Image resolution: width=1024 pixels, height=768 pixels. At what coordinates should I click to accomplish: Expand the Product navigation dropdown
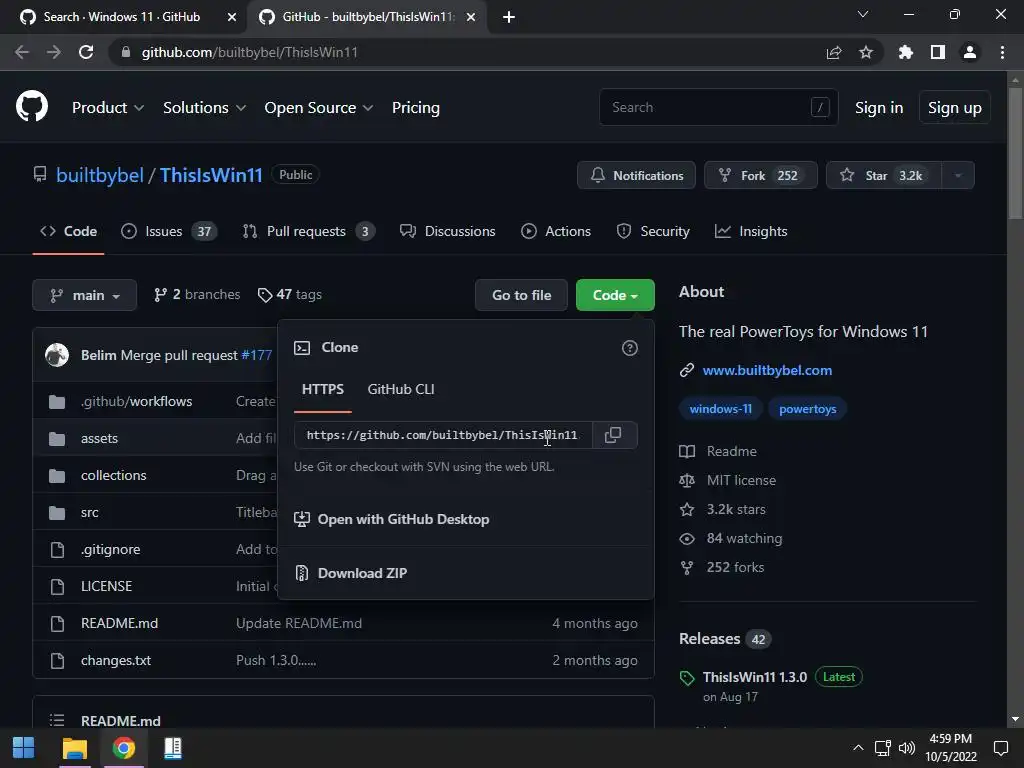coord(108,108)
